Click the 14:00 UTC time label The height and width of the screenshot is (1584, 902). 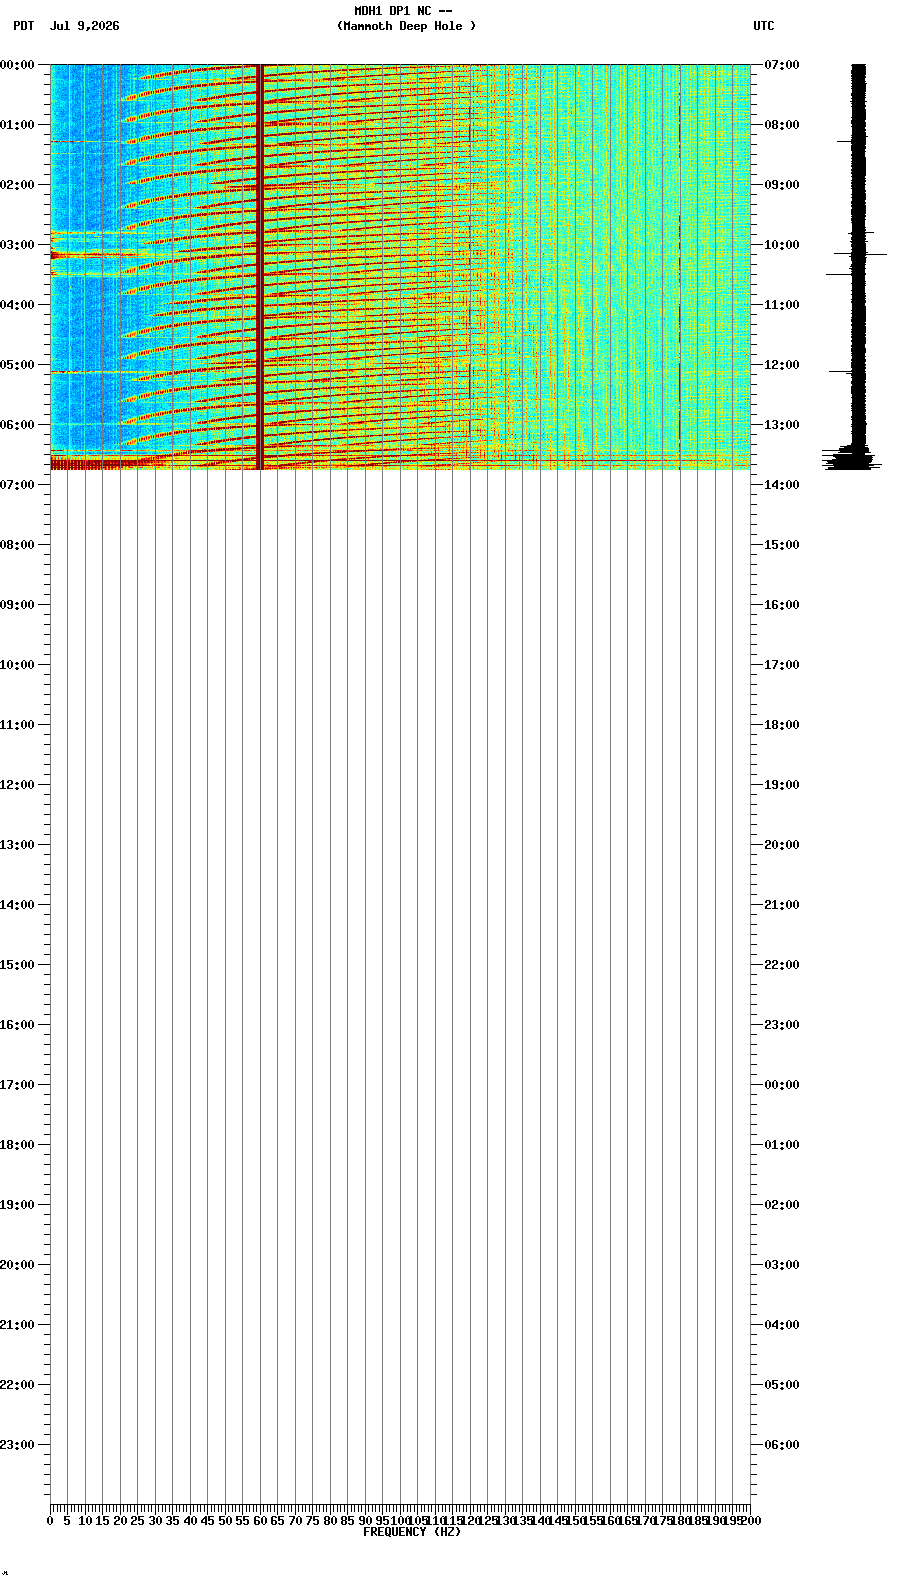tap(781, 485)
